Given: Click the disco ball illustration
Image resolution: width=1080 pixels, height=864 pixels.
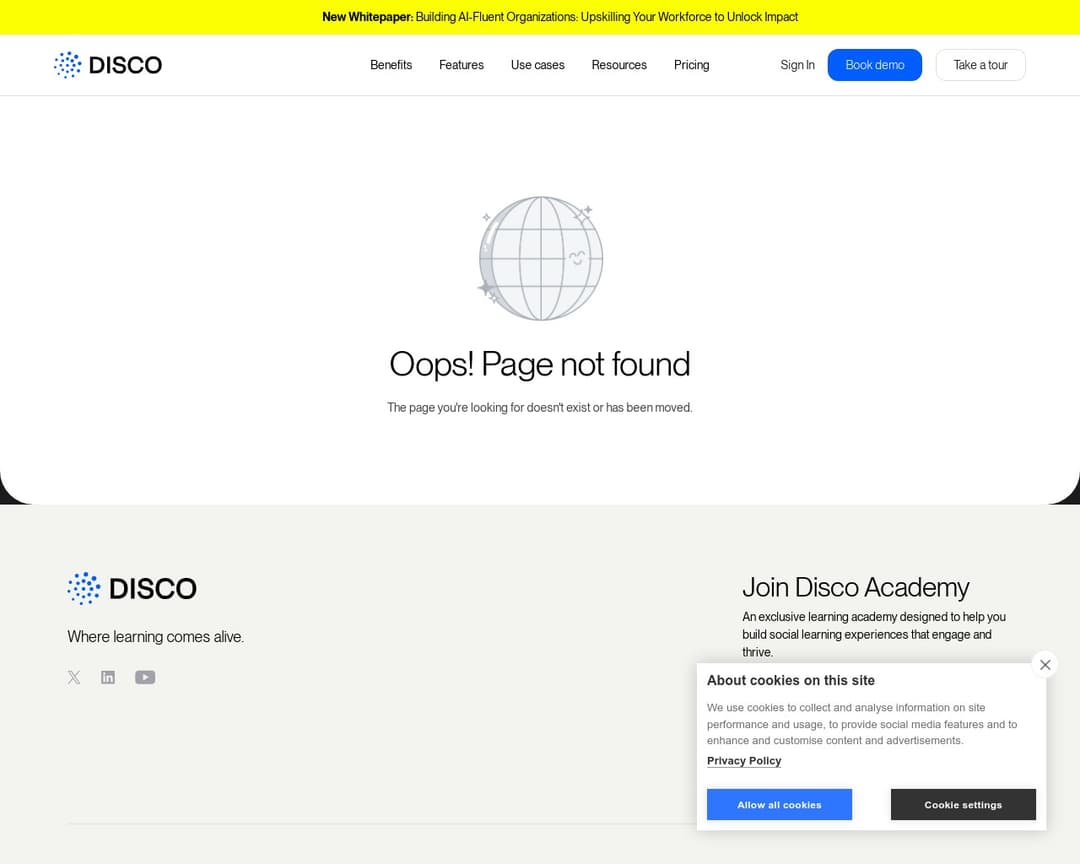Looking at the screenshot, I should [540, 258].
